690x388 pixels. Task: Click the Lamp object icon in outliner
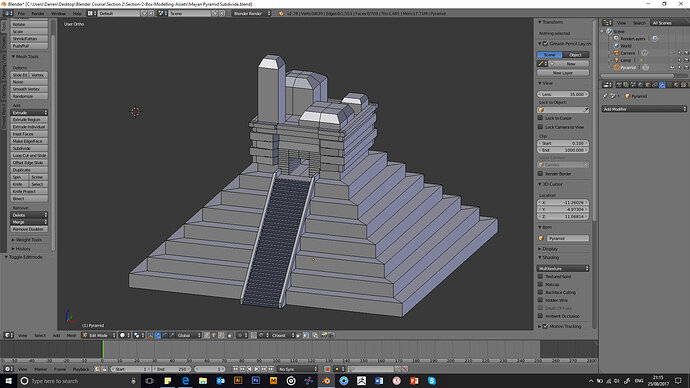(x=617, y=60)
